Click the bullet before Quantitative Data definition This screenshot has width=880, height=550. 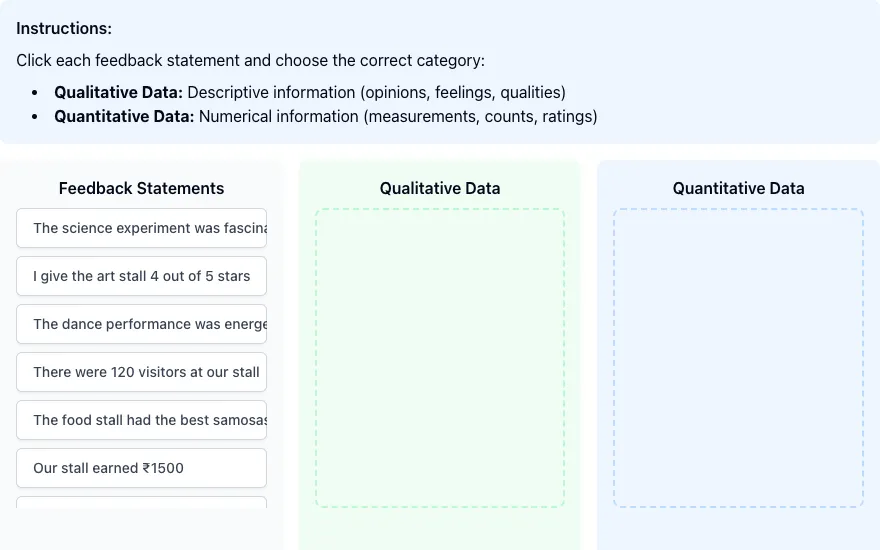[x=35, y=117]
